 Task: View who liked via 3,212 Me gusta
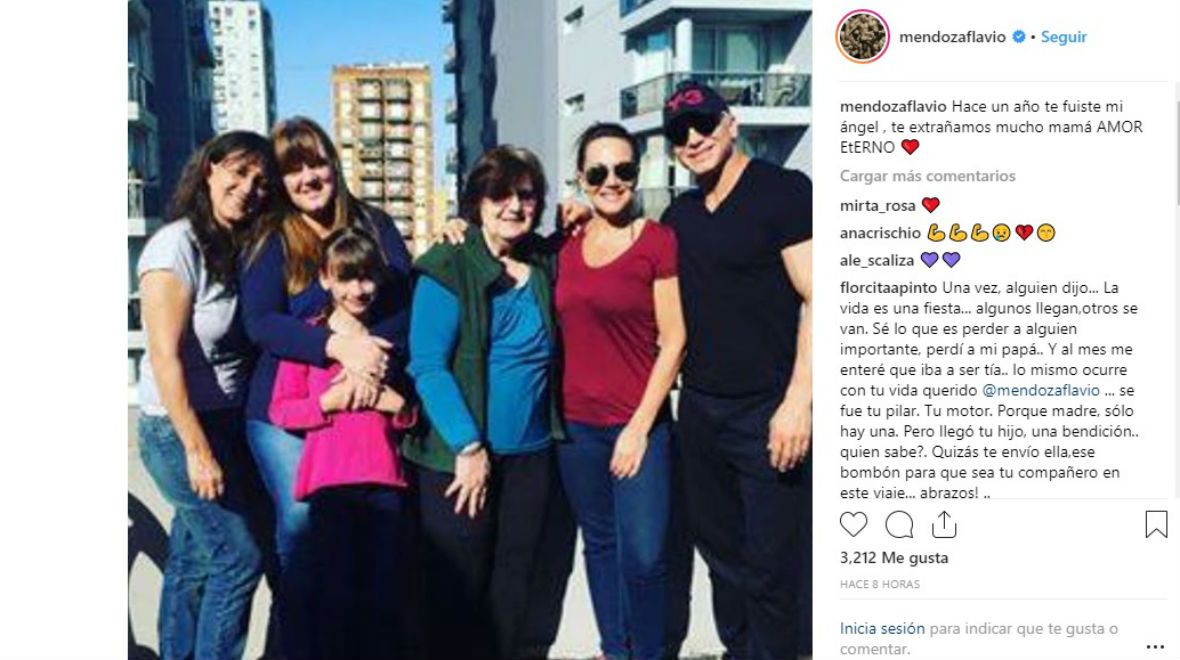coord(894,558)
